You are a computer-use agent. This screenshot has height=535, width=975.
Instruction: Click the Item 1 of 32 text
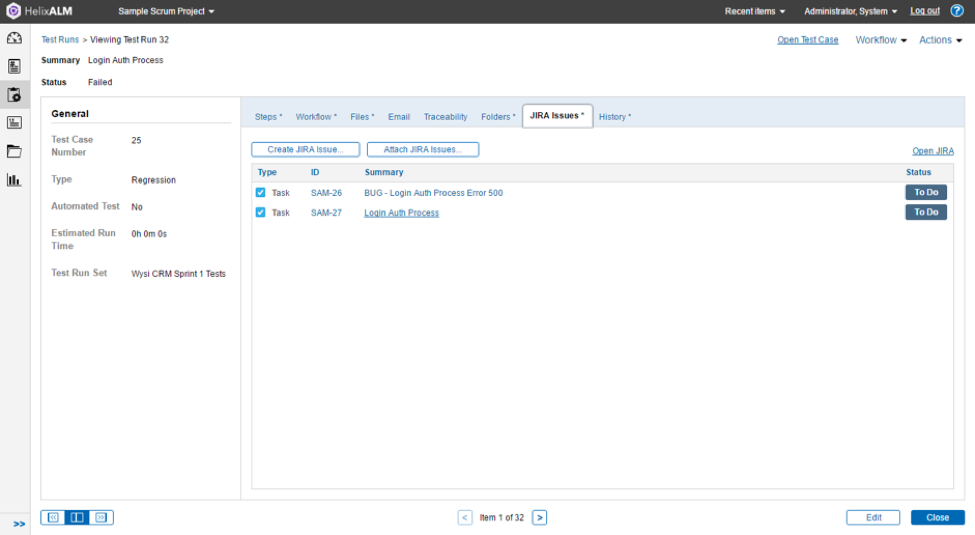502,518
